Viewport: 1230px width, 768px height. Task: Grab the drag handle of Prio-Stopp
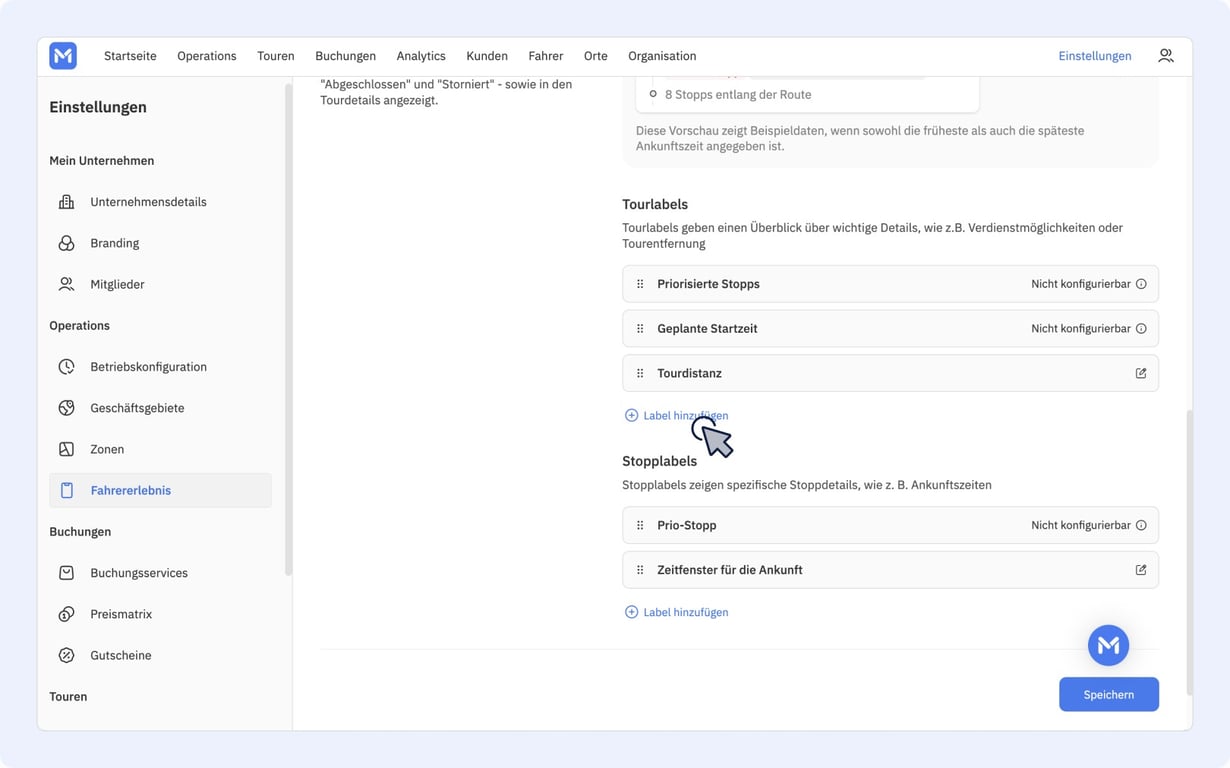click(640, 525)
